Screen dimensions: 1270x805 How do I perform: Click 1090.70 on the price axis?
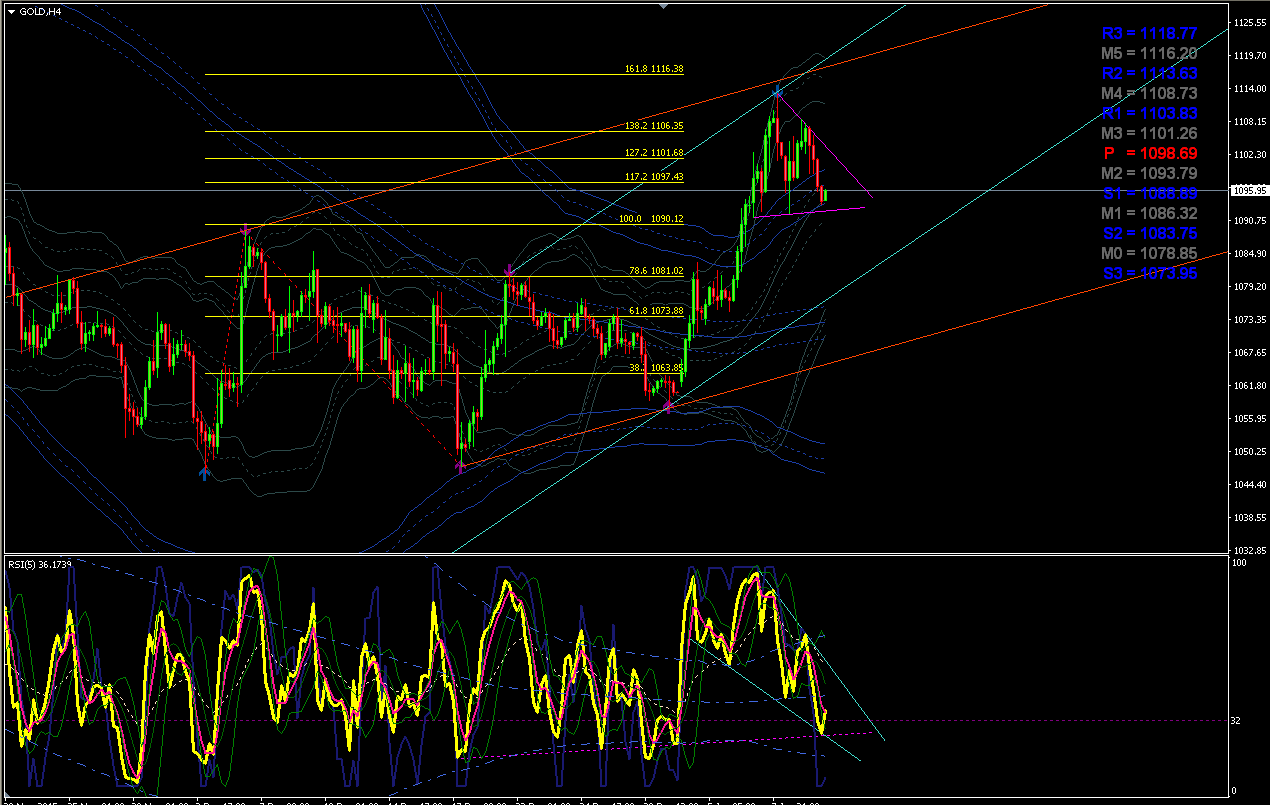pyautogui.click(x=1250, y=221)
